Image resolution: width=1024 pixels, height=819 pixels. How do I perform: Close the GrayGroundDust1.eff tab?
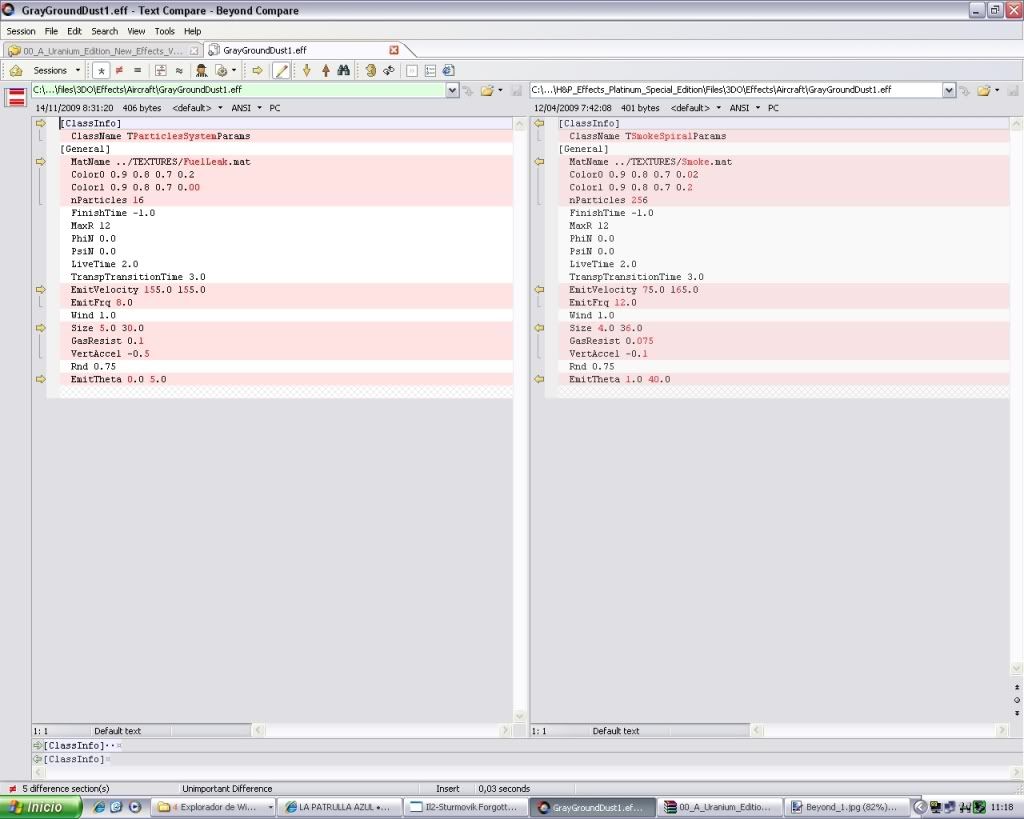pos(394,50)
